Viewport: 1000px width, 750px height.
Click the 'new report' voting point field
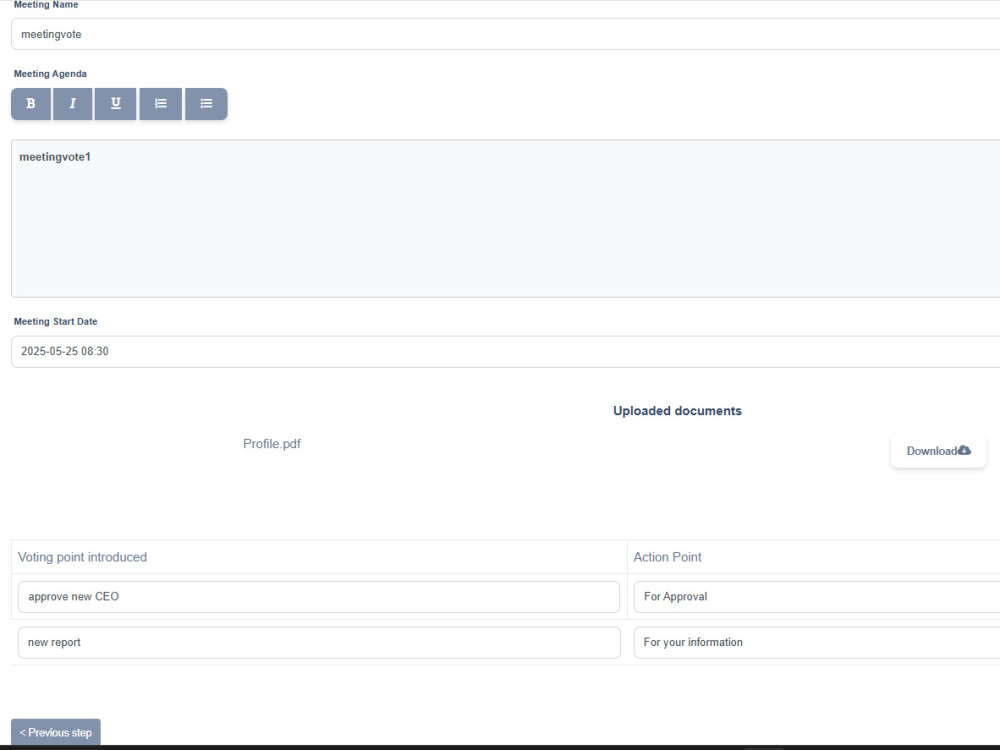click(319, 642)
